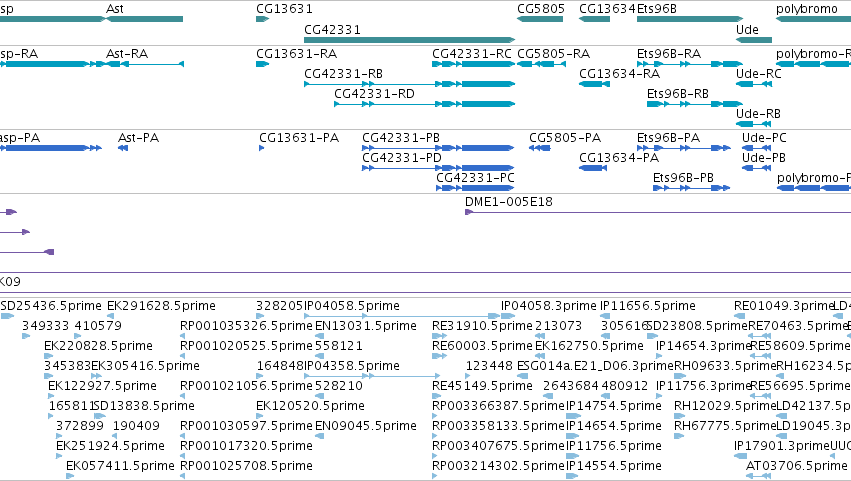Click protein CG42331-PC
Viewport: 851px width, 481px height.
coord(475,178)
